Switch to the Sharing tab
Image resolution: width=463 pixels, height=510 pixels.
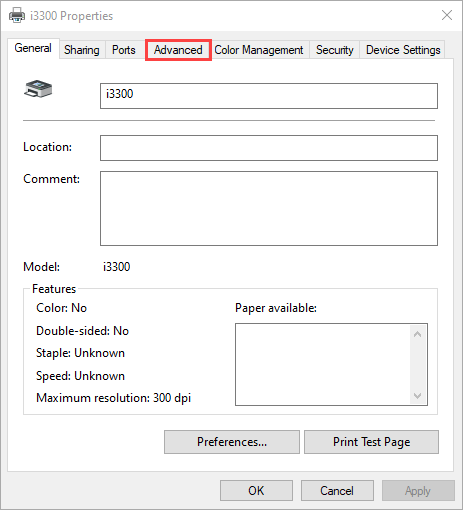click(82, 50)
